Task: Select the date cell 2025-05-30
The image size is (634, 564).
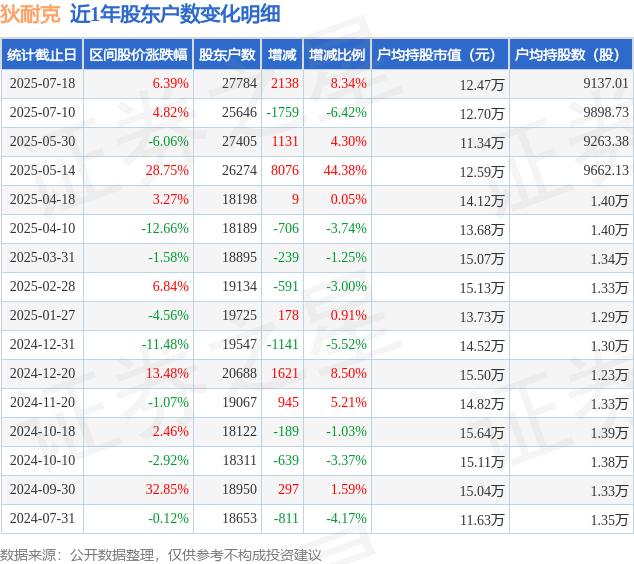Action: click(42, 142)
